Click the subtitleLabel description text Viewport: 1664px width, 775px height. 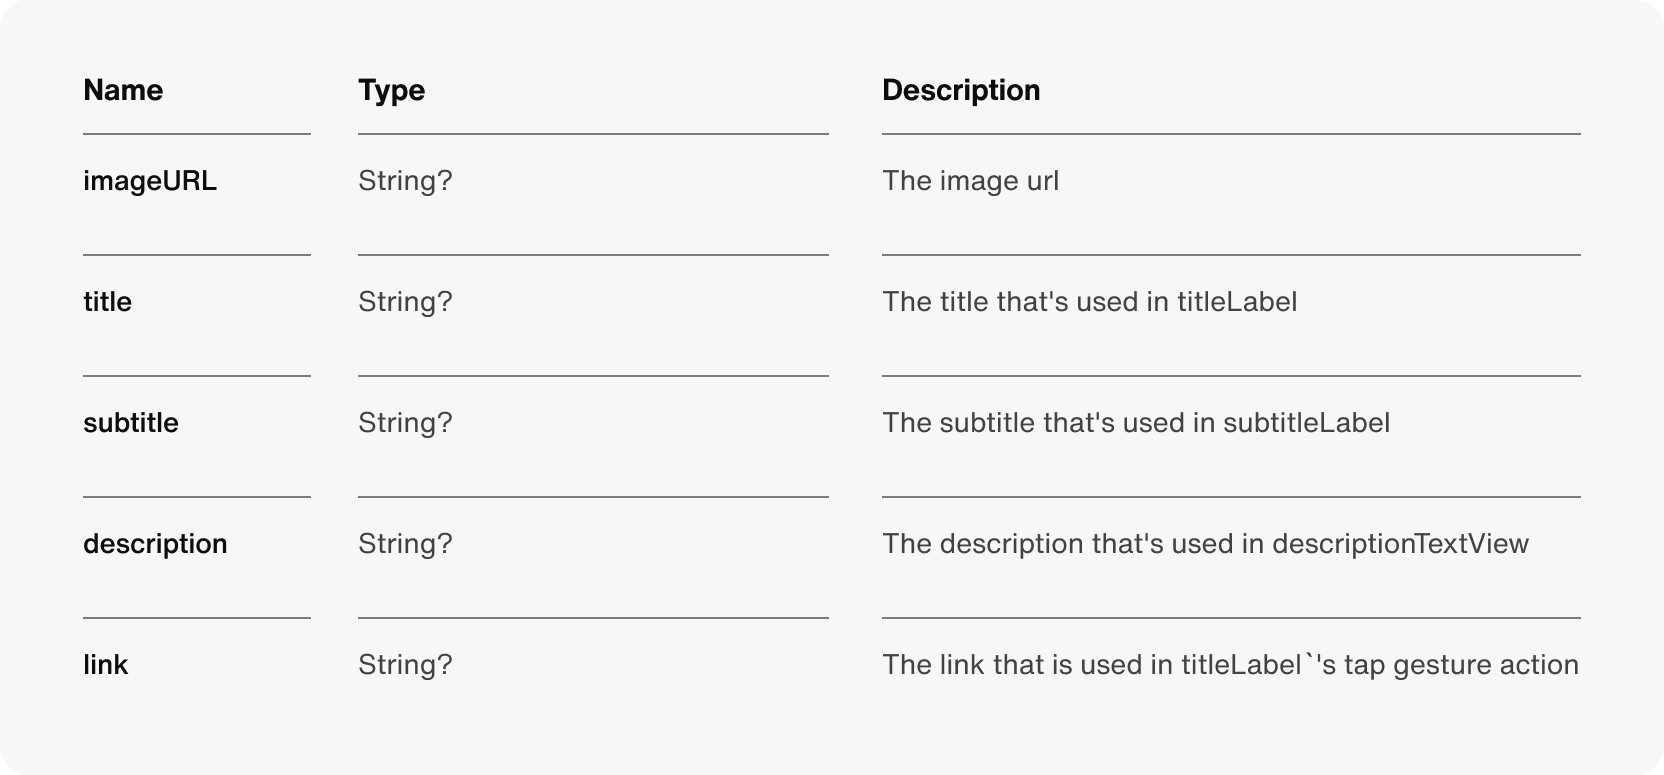coord(1136,423)
